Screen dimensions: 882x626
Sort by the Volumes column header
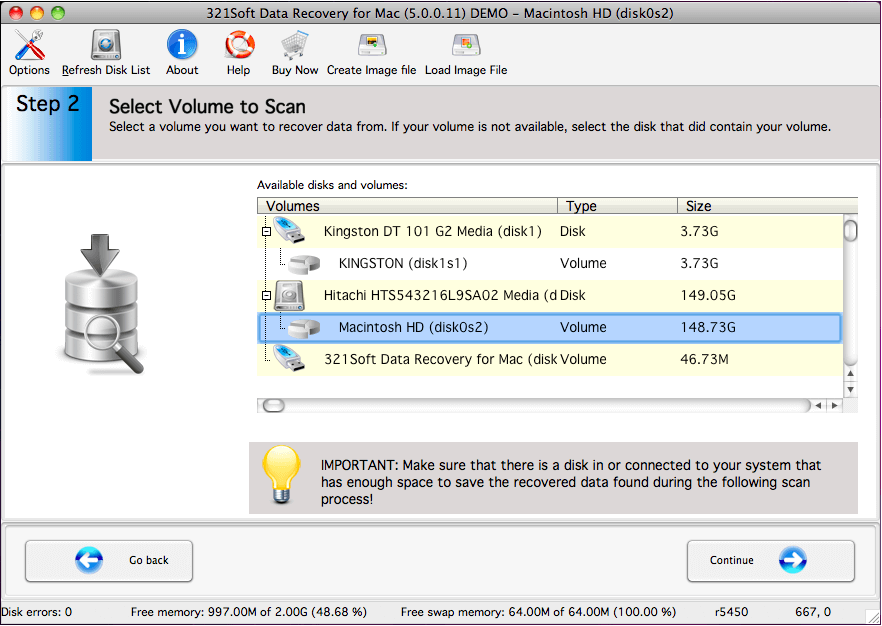tap(407, 206)
